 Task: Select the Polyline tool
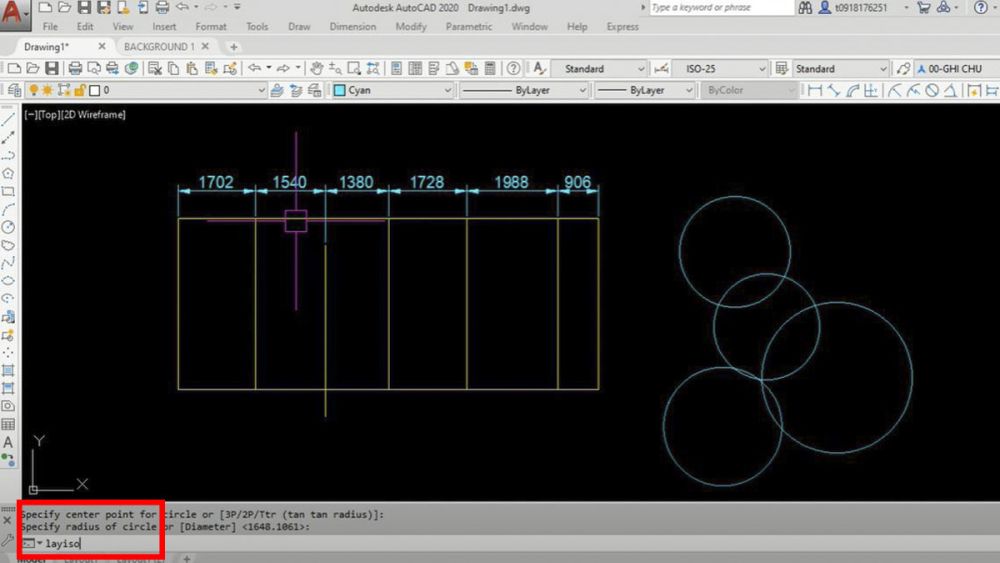8,155
